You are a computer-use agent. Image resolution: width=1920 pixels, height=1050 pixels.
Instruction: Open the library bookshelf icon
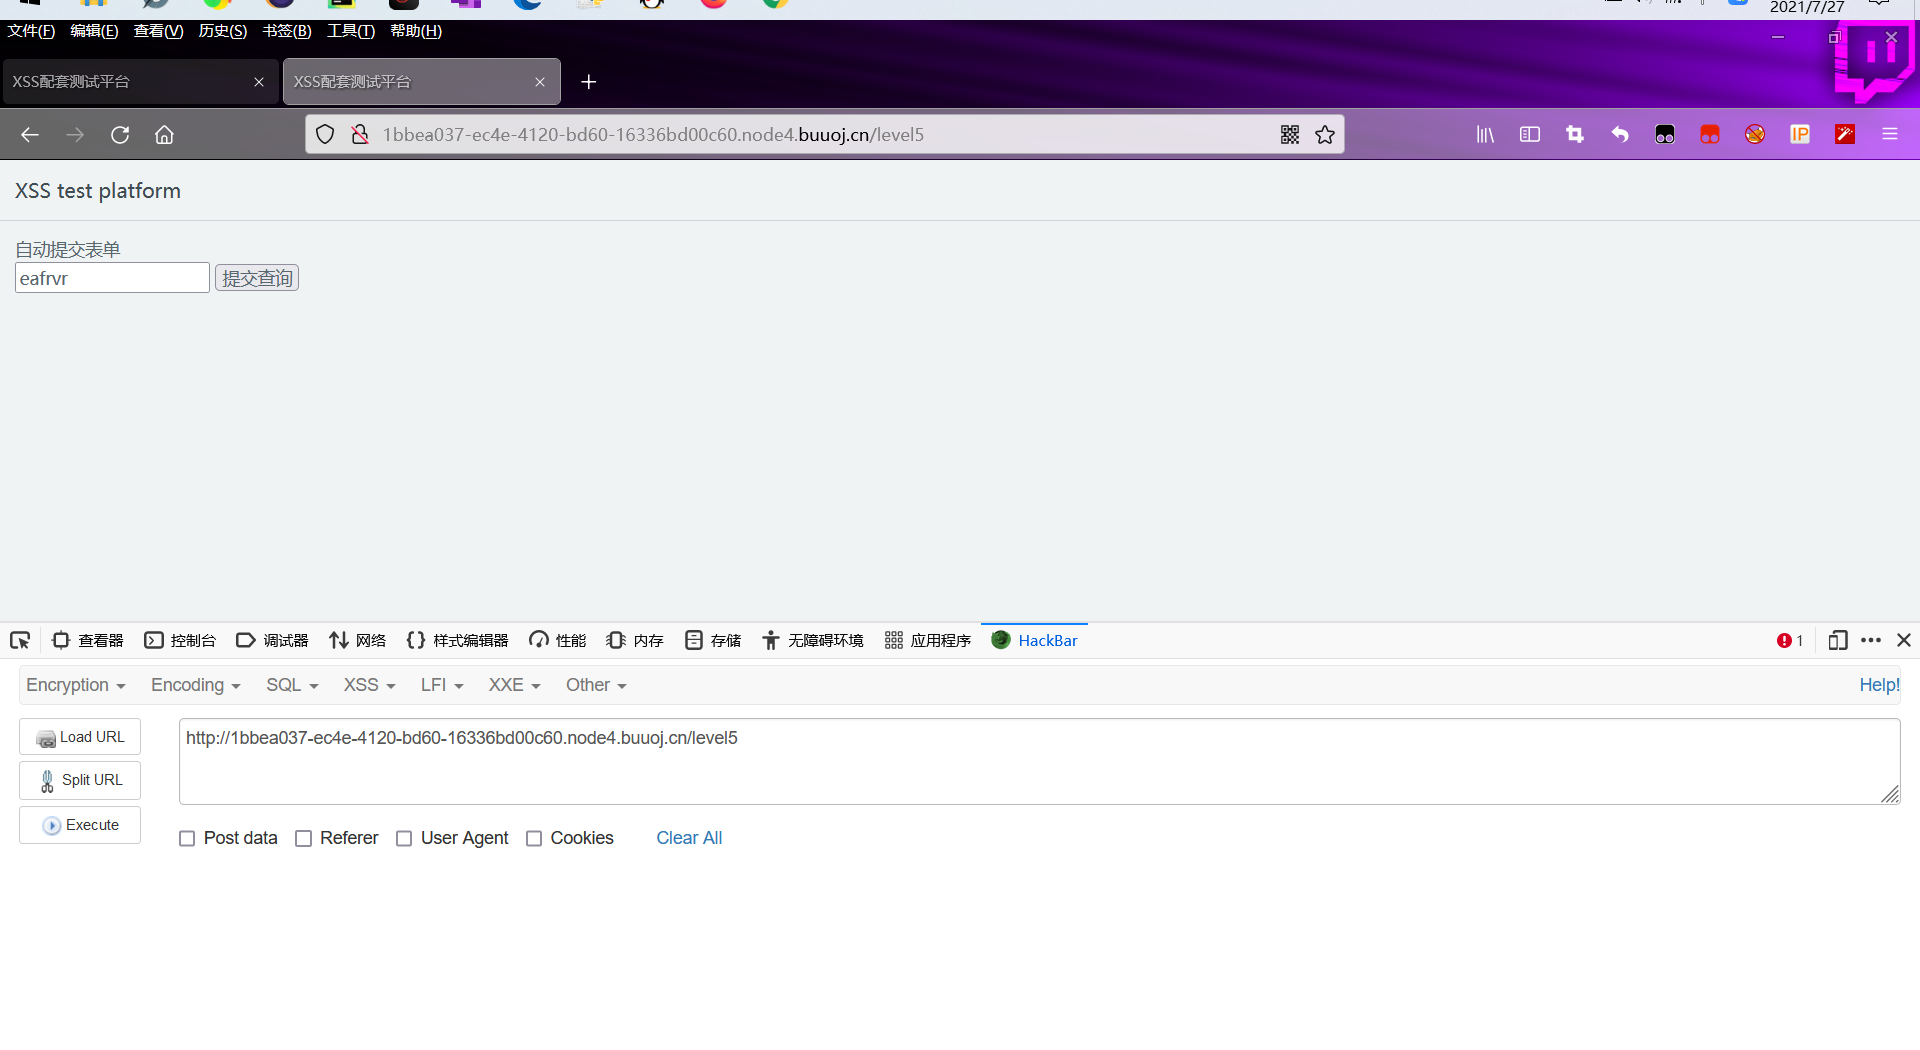tap(1485, 134)
